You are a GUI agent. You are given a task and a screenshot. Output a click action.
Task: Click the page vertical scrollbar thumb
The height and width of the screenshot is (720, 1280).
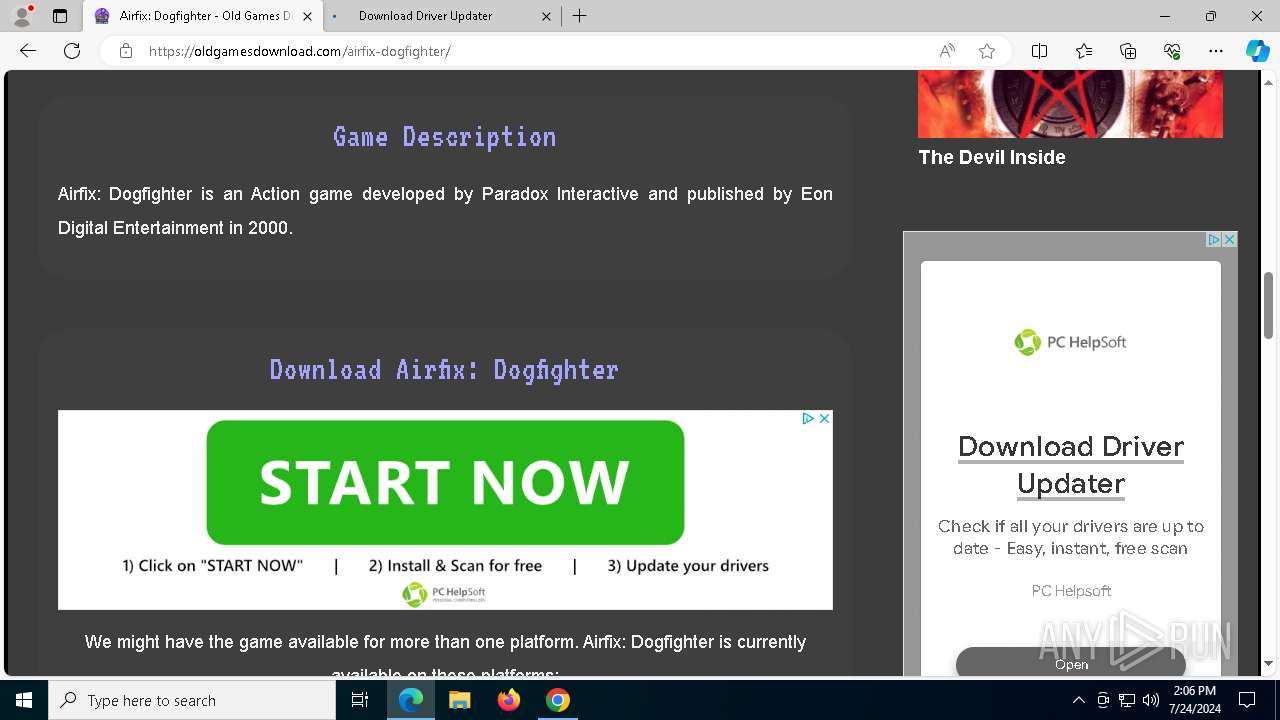tap(1269, 304)
